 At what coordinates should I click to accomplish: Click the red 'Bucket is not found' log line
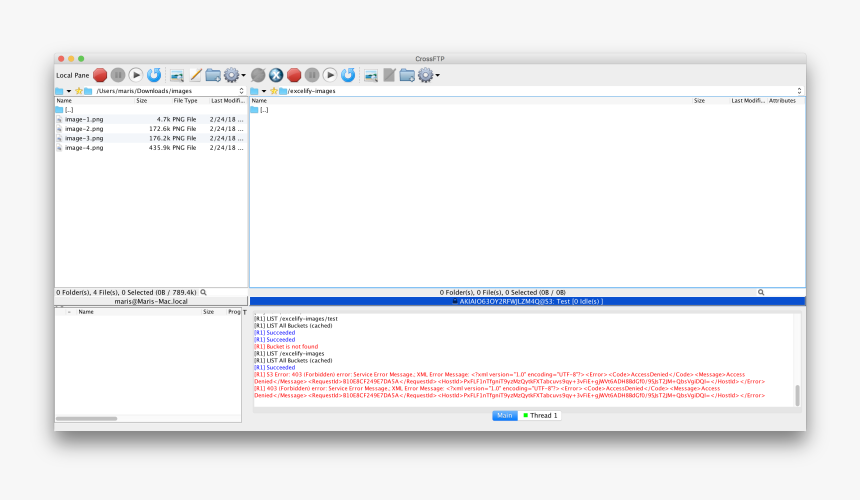pos(286,346)
